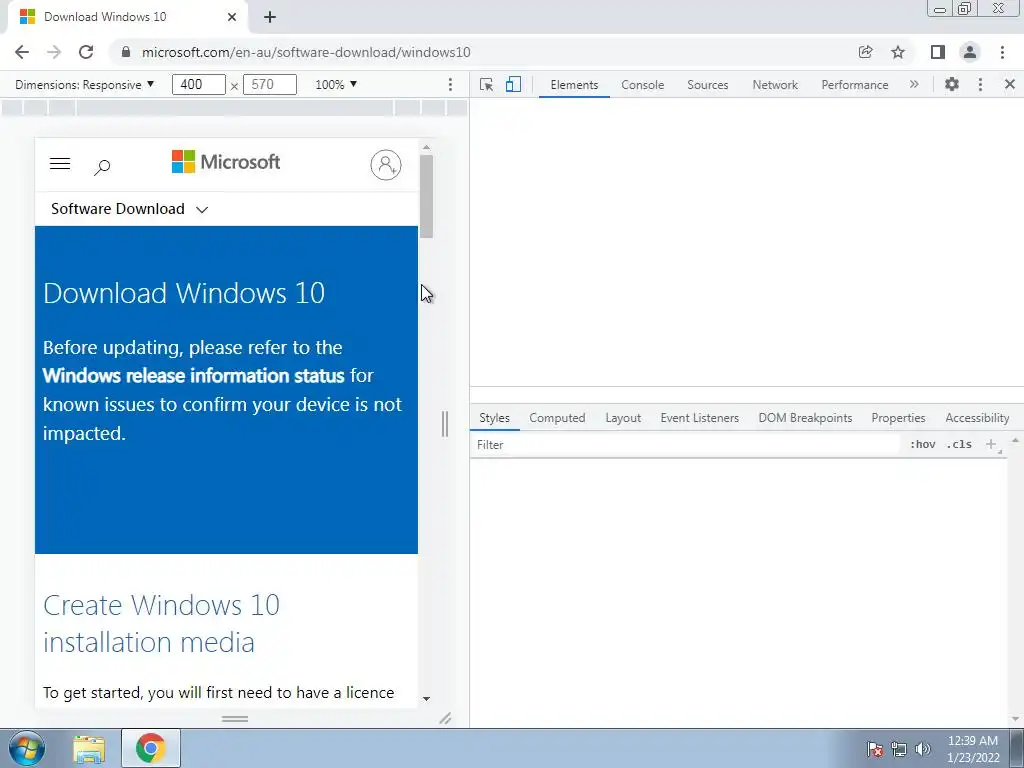Share this page icon in address bar
The width and height of the screenshot is (1024, 768).
tap(866, 52)
